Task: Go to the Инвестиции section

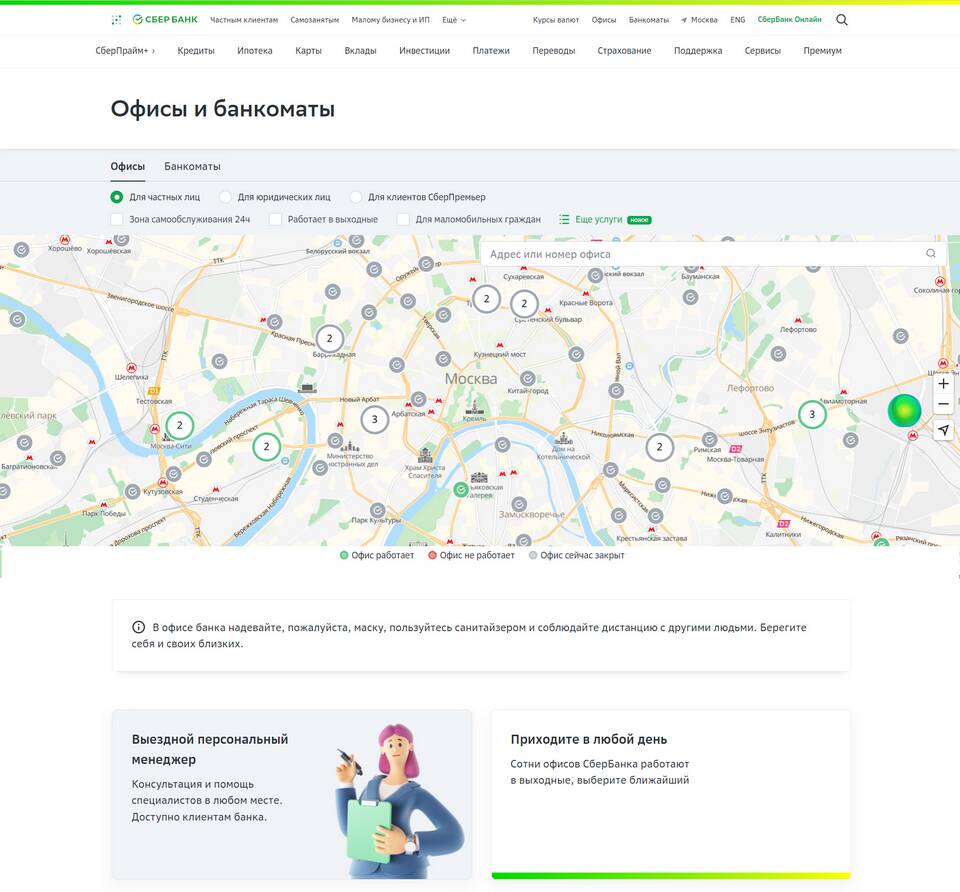Action: 424,51
